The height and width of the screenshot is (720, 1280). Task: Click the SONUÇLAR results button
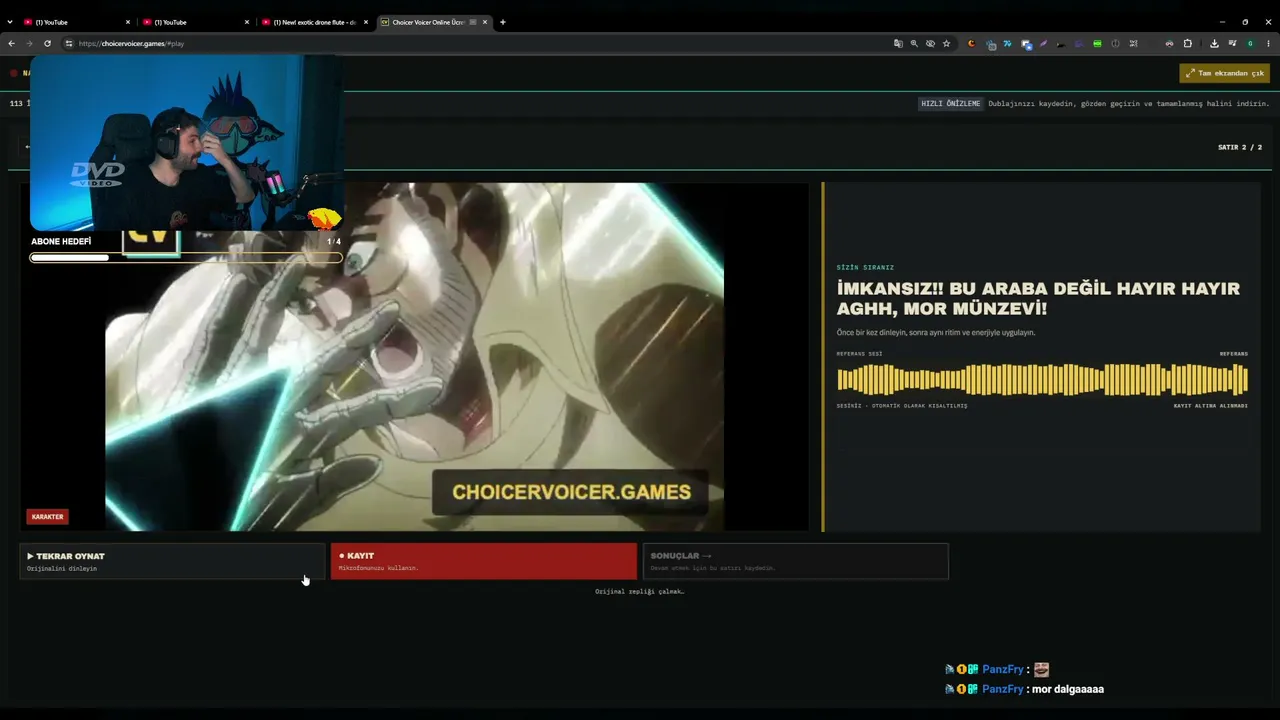[795, 561]
